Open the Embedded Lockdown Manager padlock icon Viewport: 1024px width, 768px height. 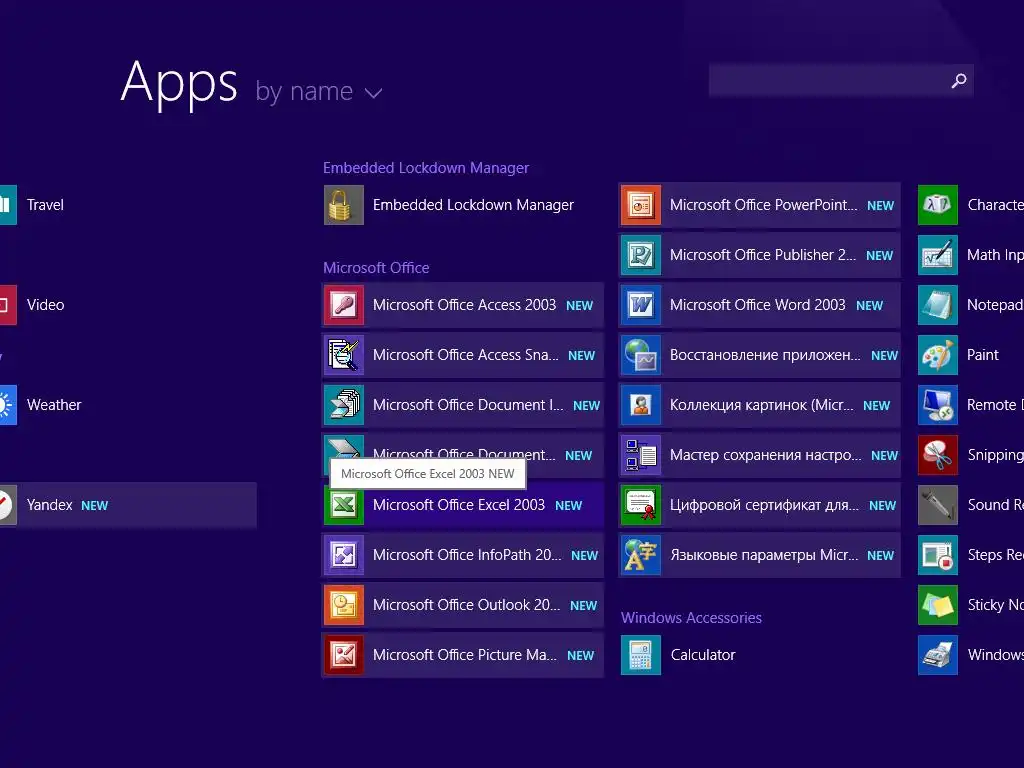click(x=344, y=205)
